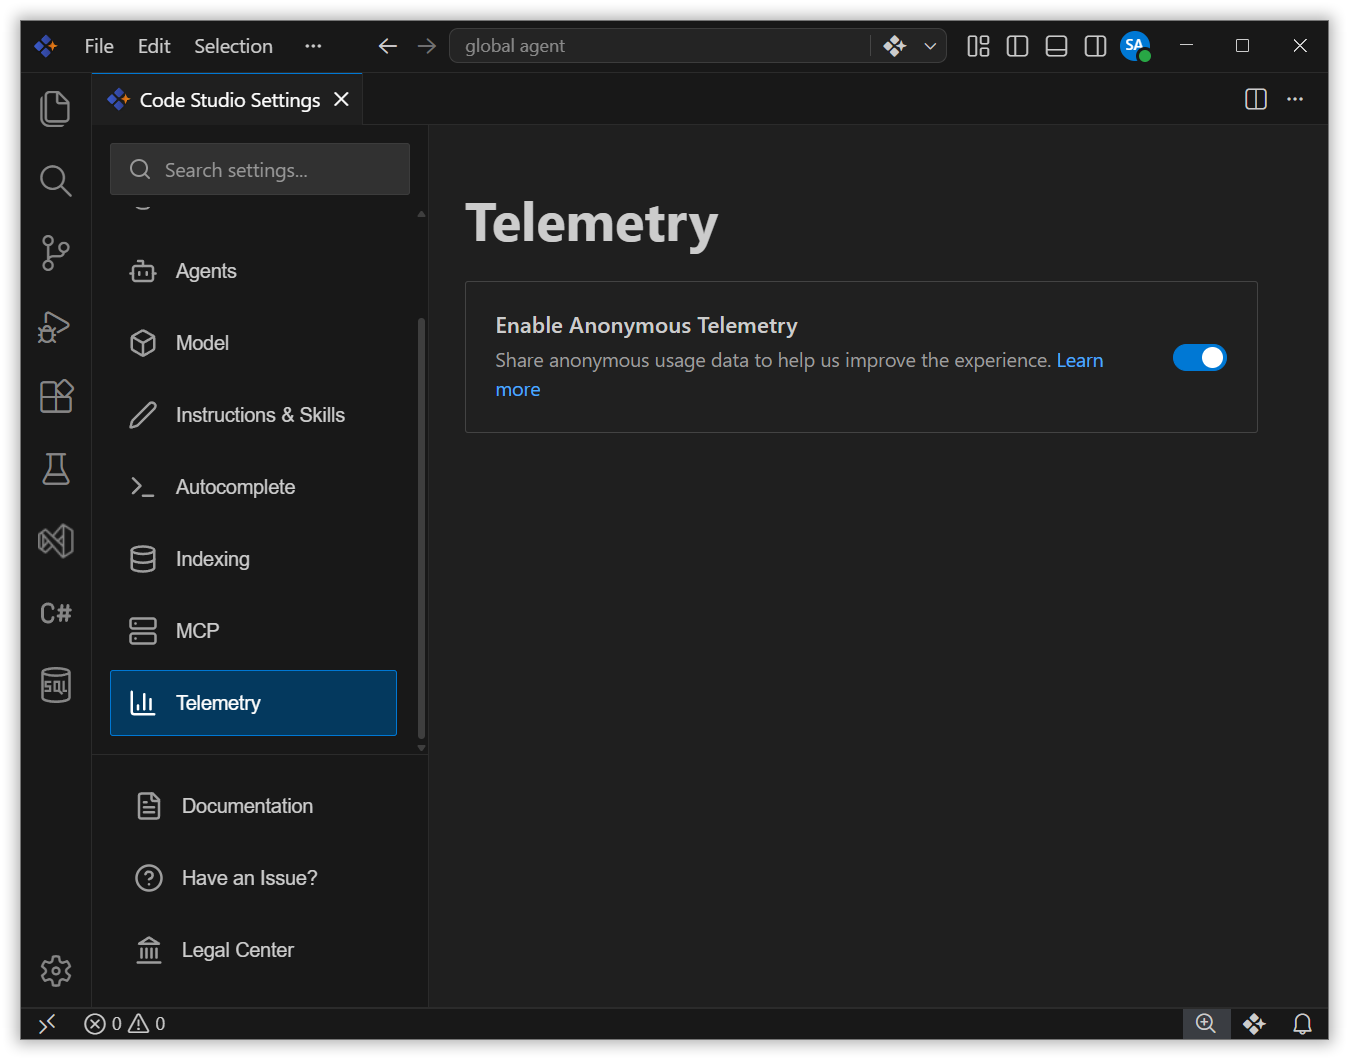Open the Edit menu
The height and width of the screenshot is (1060, 1349).
pos(154,46)
